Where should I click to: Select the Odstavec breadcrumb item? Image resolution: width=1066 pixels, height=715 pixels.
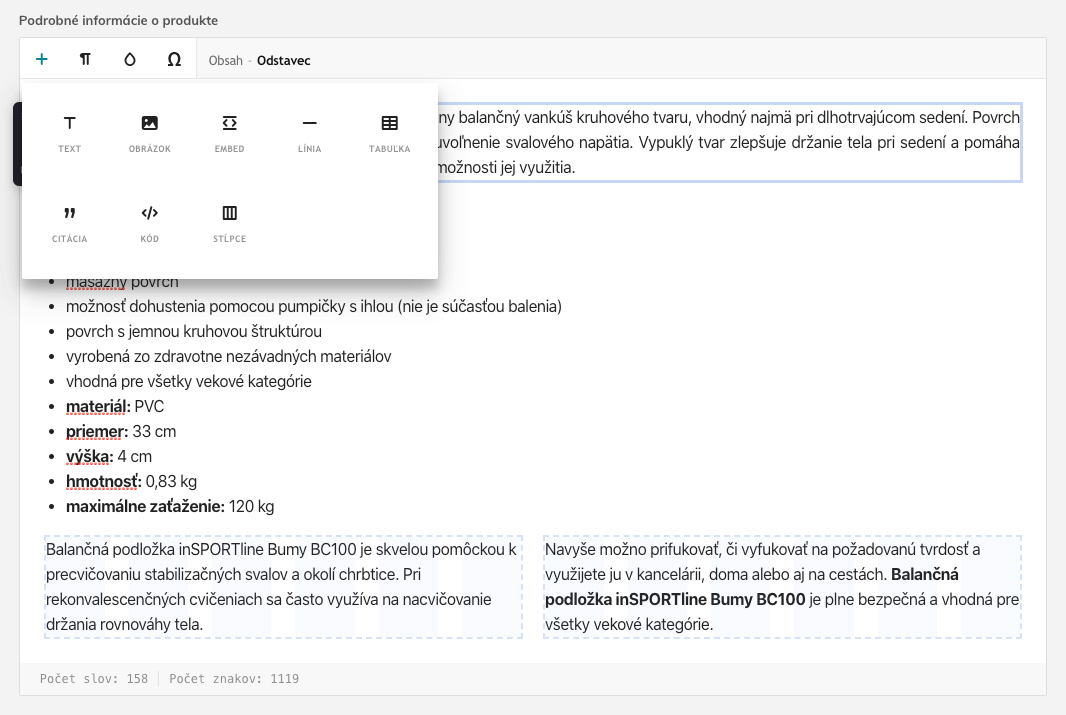[283, 60]
